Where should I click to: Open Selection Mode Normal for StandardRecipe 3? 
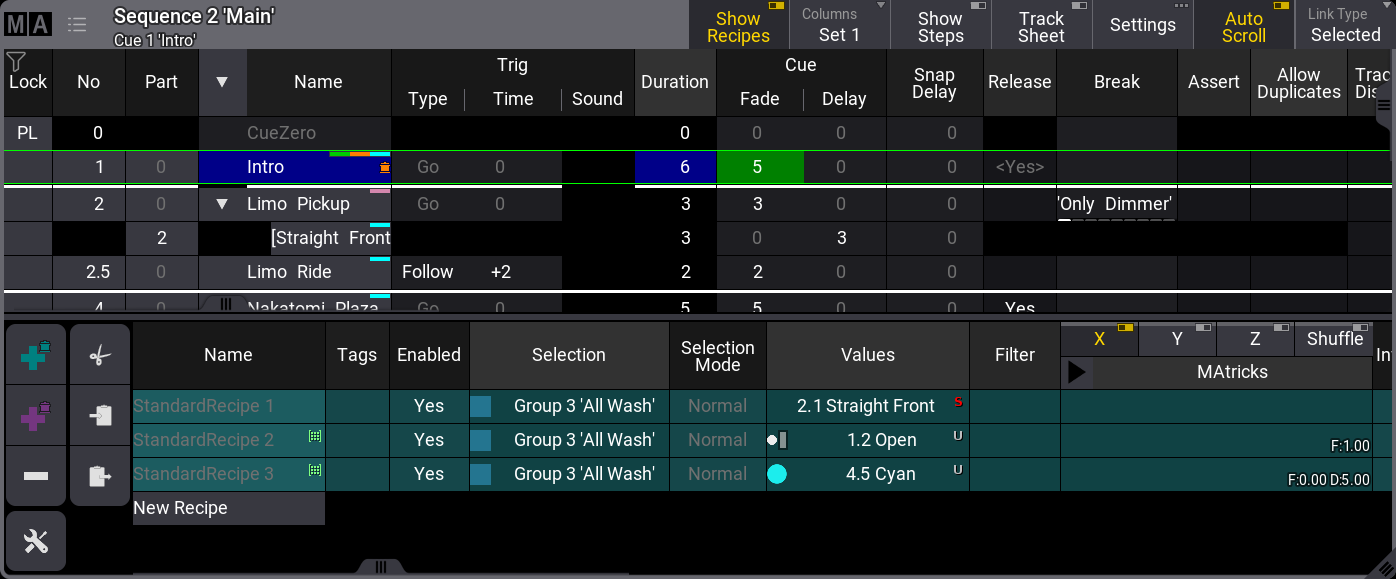click(718, 474)
